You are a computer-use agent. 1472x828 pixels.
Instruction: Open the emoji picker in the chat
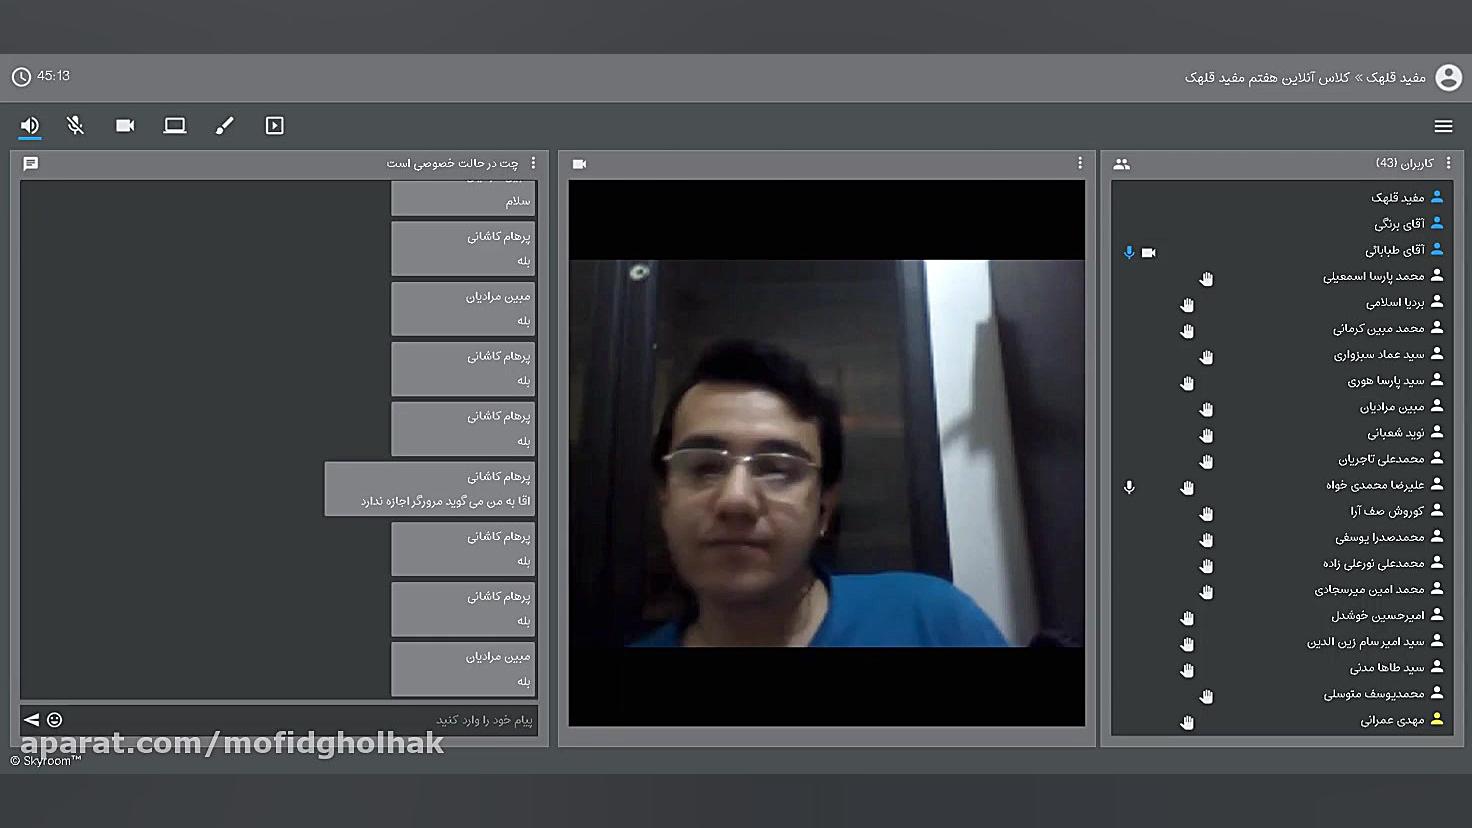55,720
